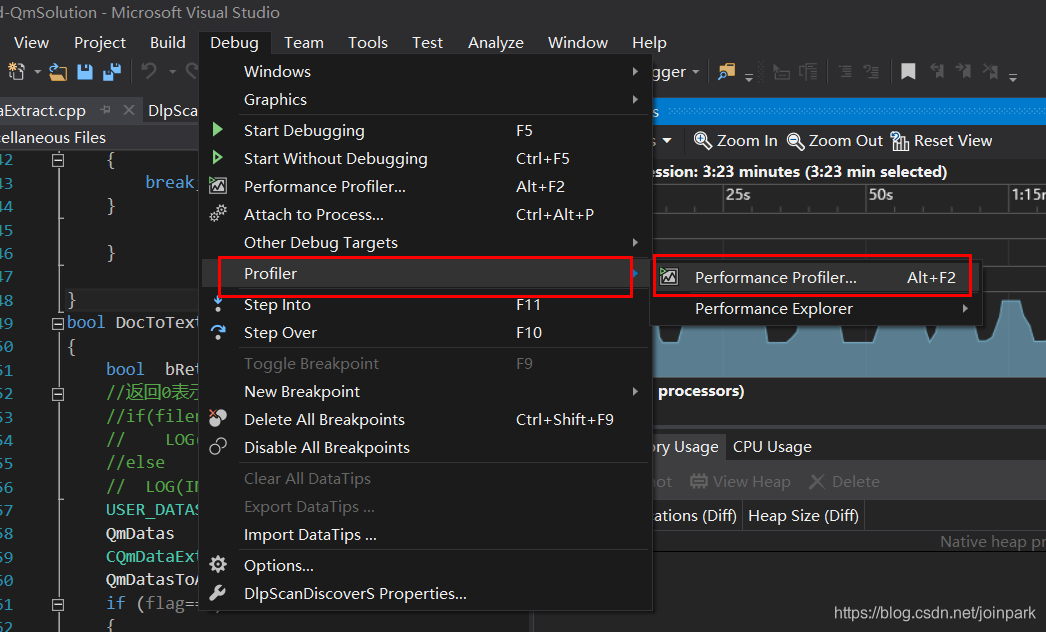The height and width of the screenshot is (632, 1046).
Task: Collapse the DocToText function outline
Action: coord(58,324)
